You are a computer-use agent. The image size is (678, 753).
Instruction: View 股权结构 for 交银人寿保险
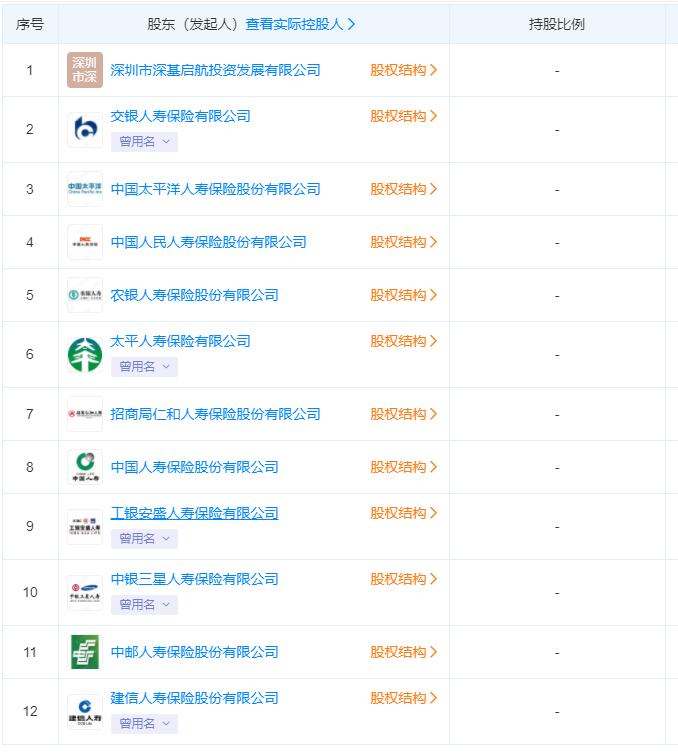[x=403, y=116]
